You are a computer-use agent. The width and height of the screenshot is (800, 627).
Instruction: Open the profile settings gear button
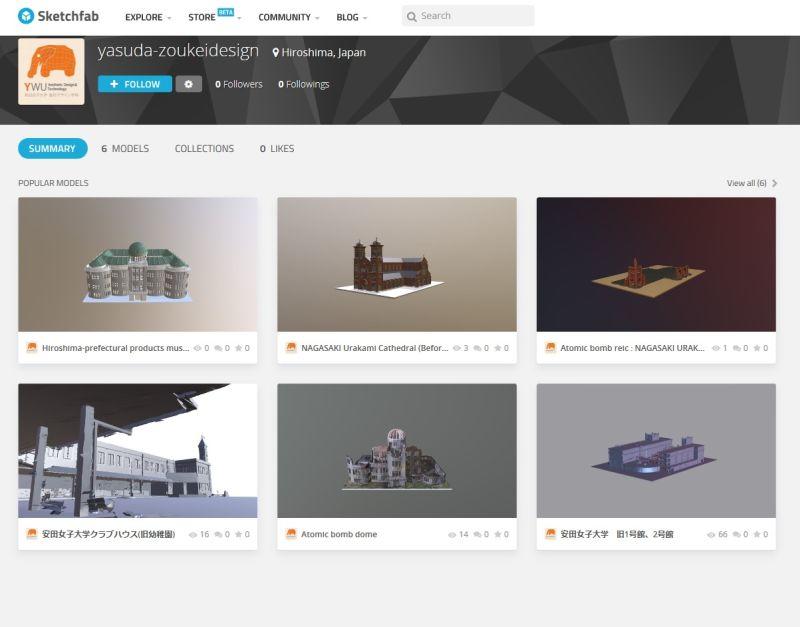[x=189, y=84]
